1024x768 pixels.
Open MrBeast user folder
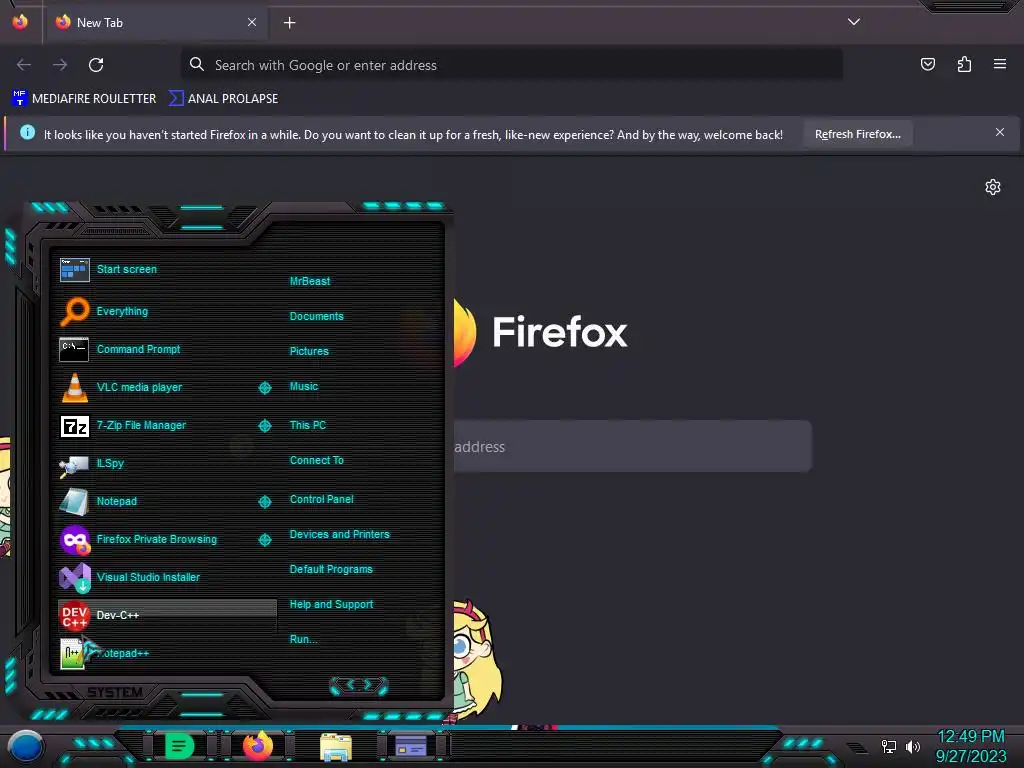click(x=310, y=281)
